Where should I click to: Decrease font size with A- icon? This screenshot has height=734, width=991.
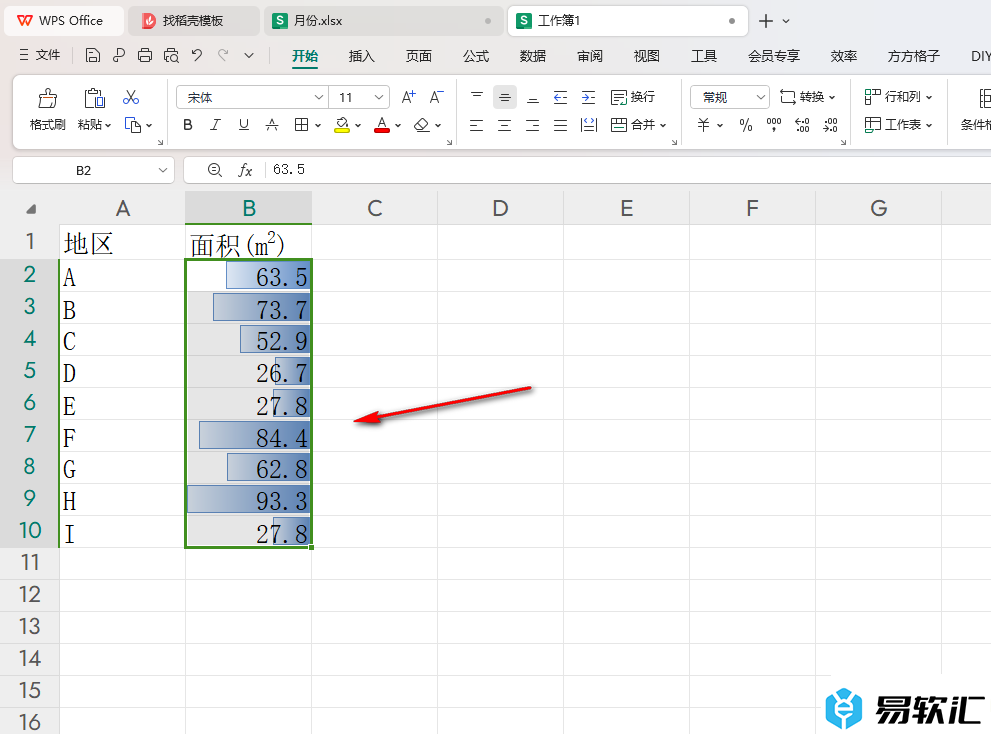[x=436, y=97]
